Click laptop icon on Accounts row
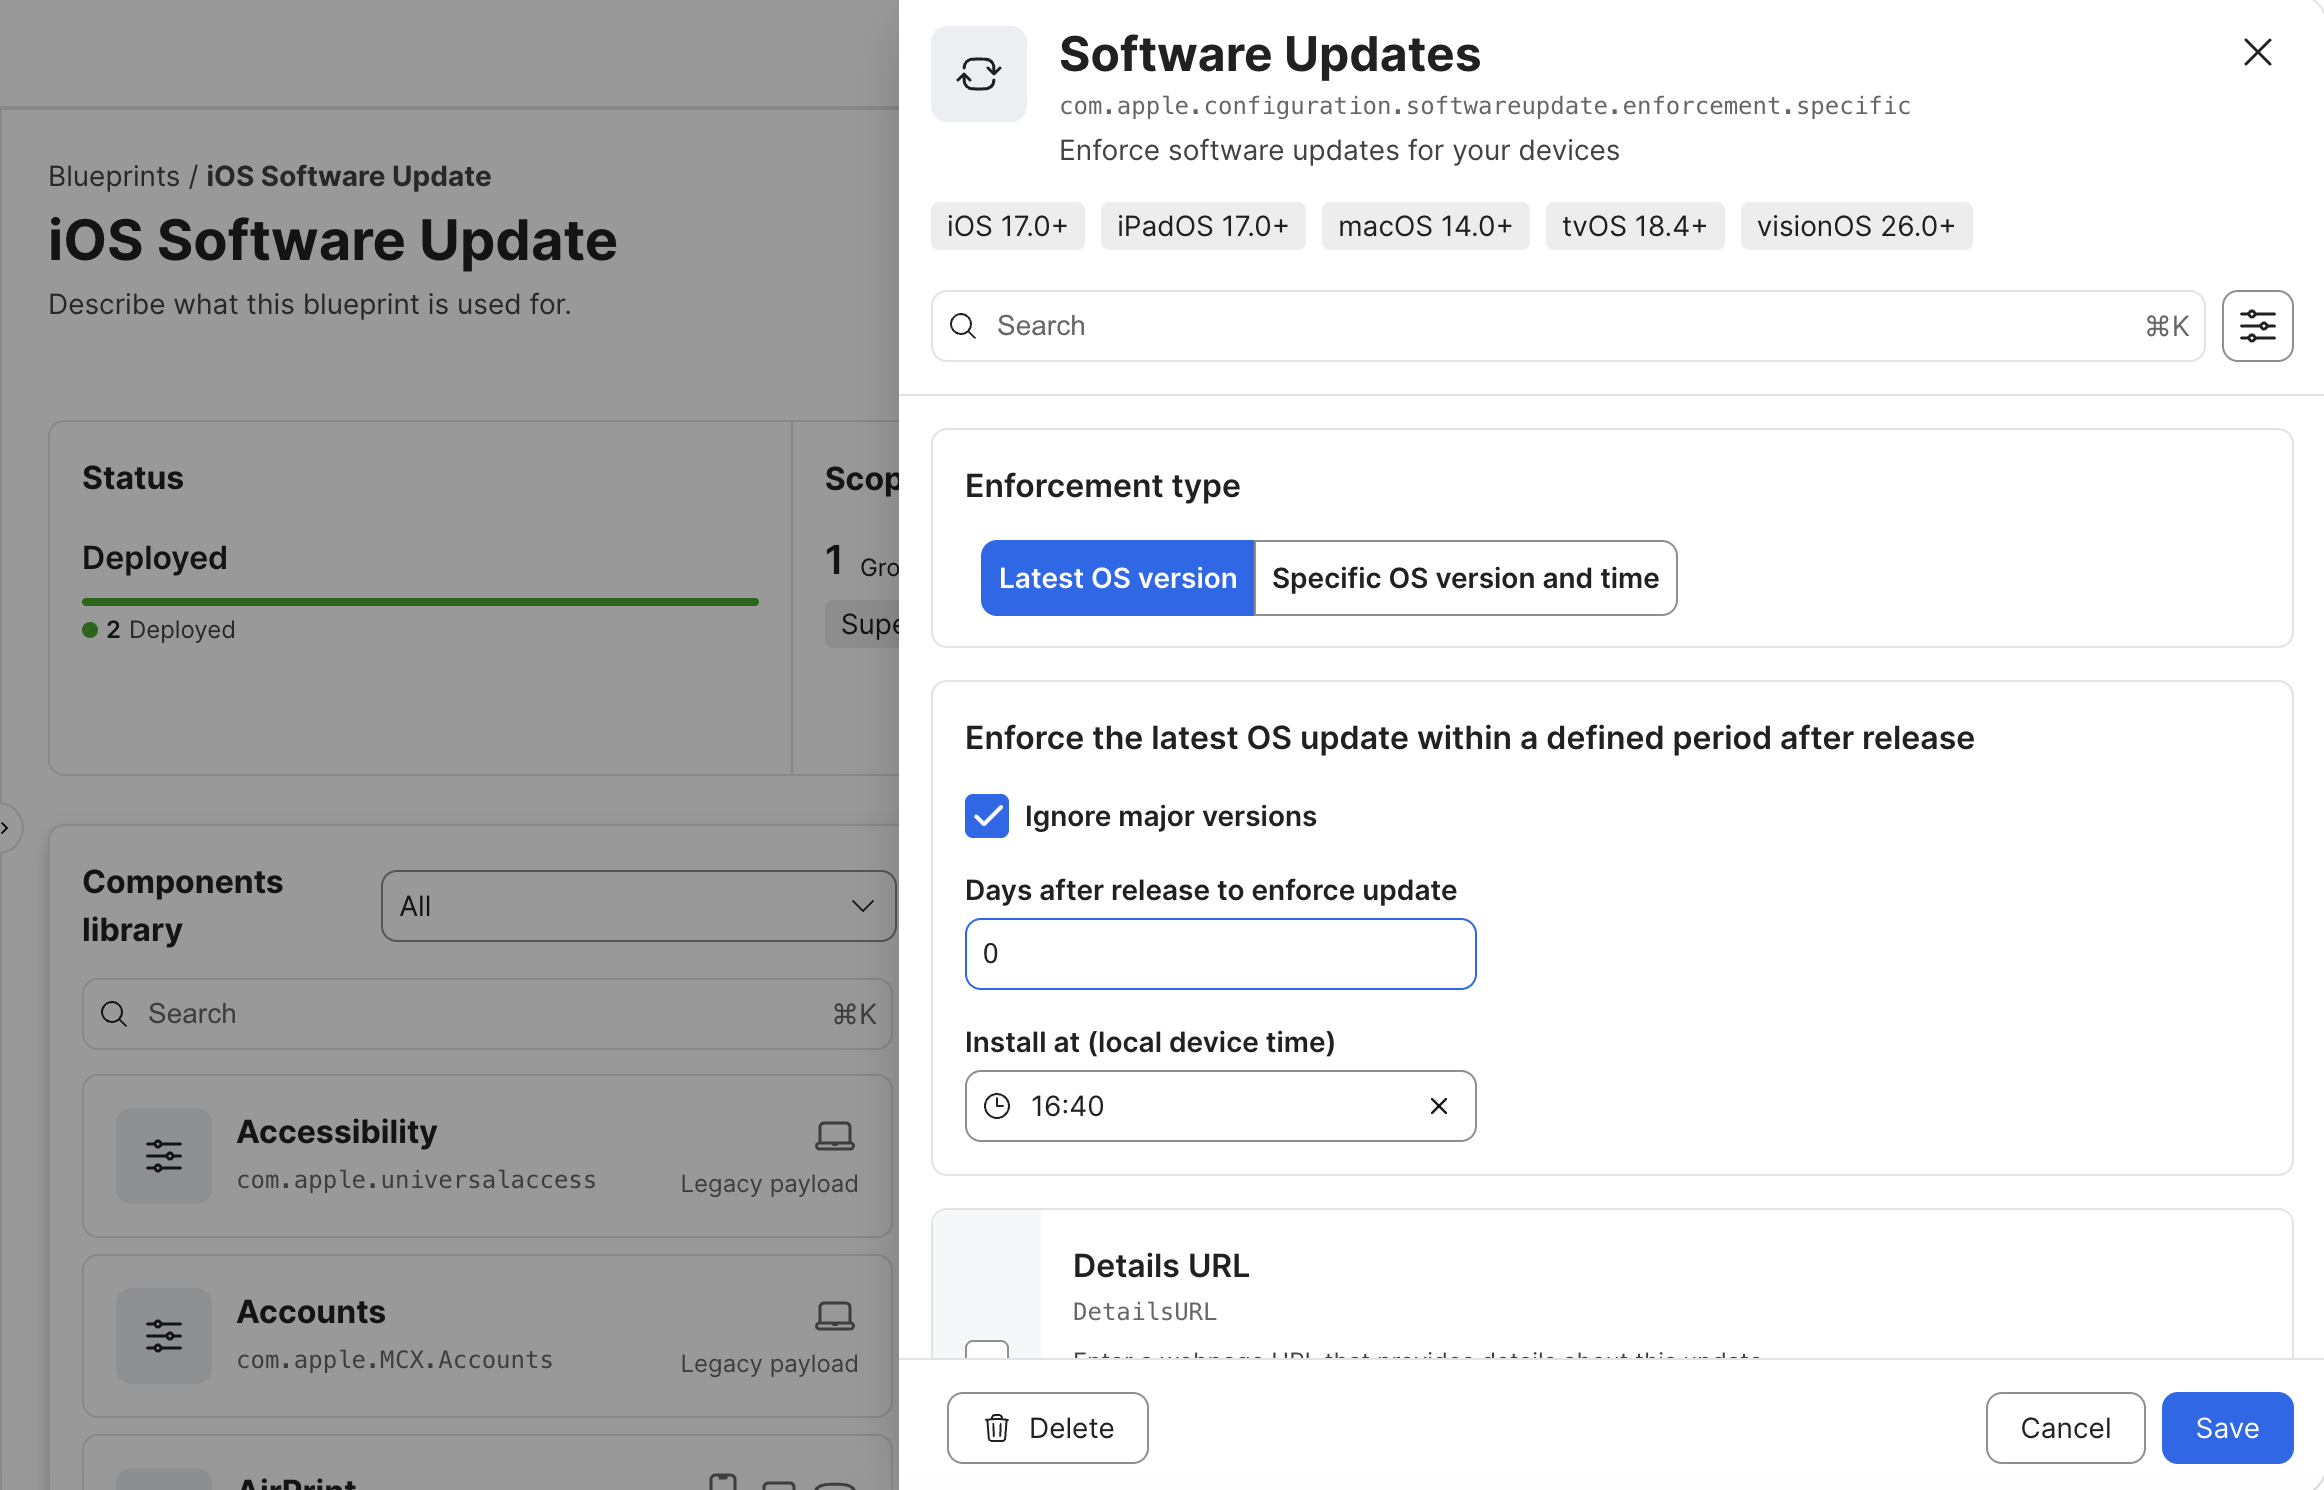 [x=834, y=1315]
